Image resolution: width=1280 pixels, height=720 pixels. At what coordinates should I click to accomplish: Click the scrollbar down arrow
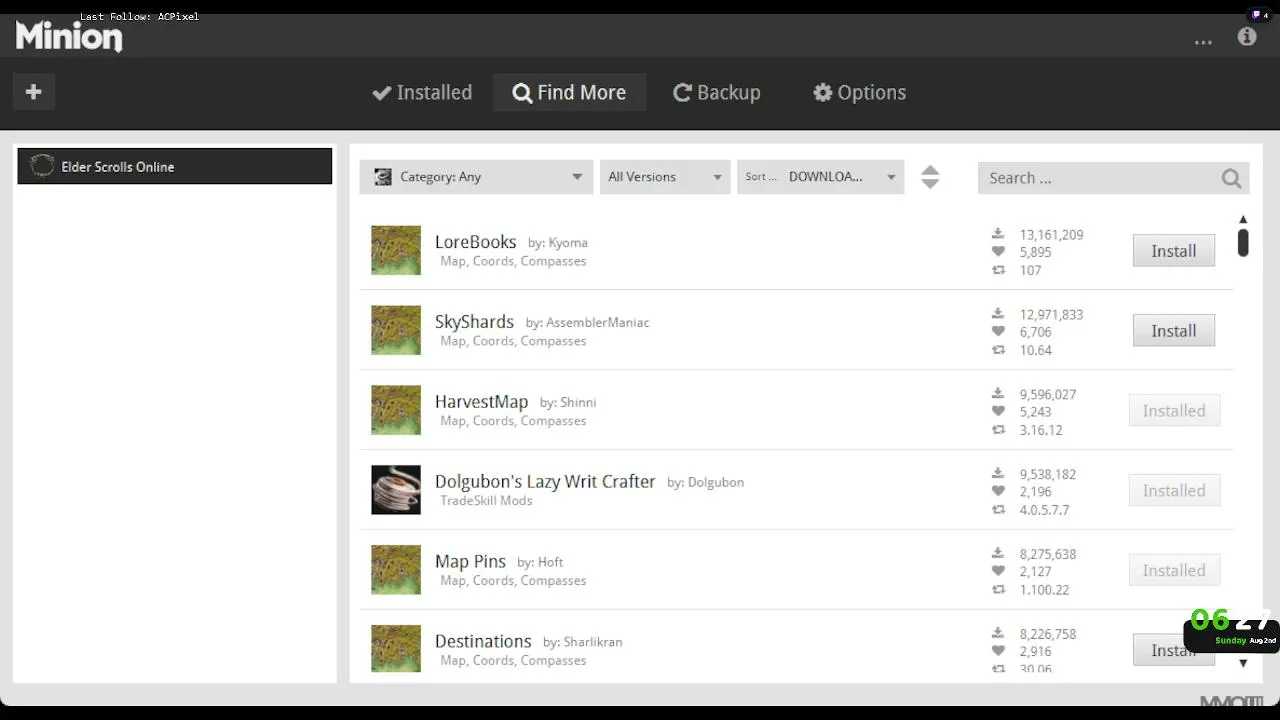tap(1243, 663)
